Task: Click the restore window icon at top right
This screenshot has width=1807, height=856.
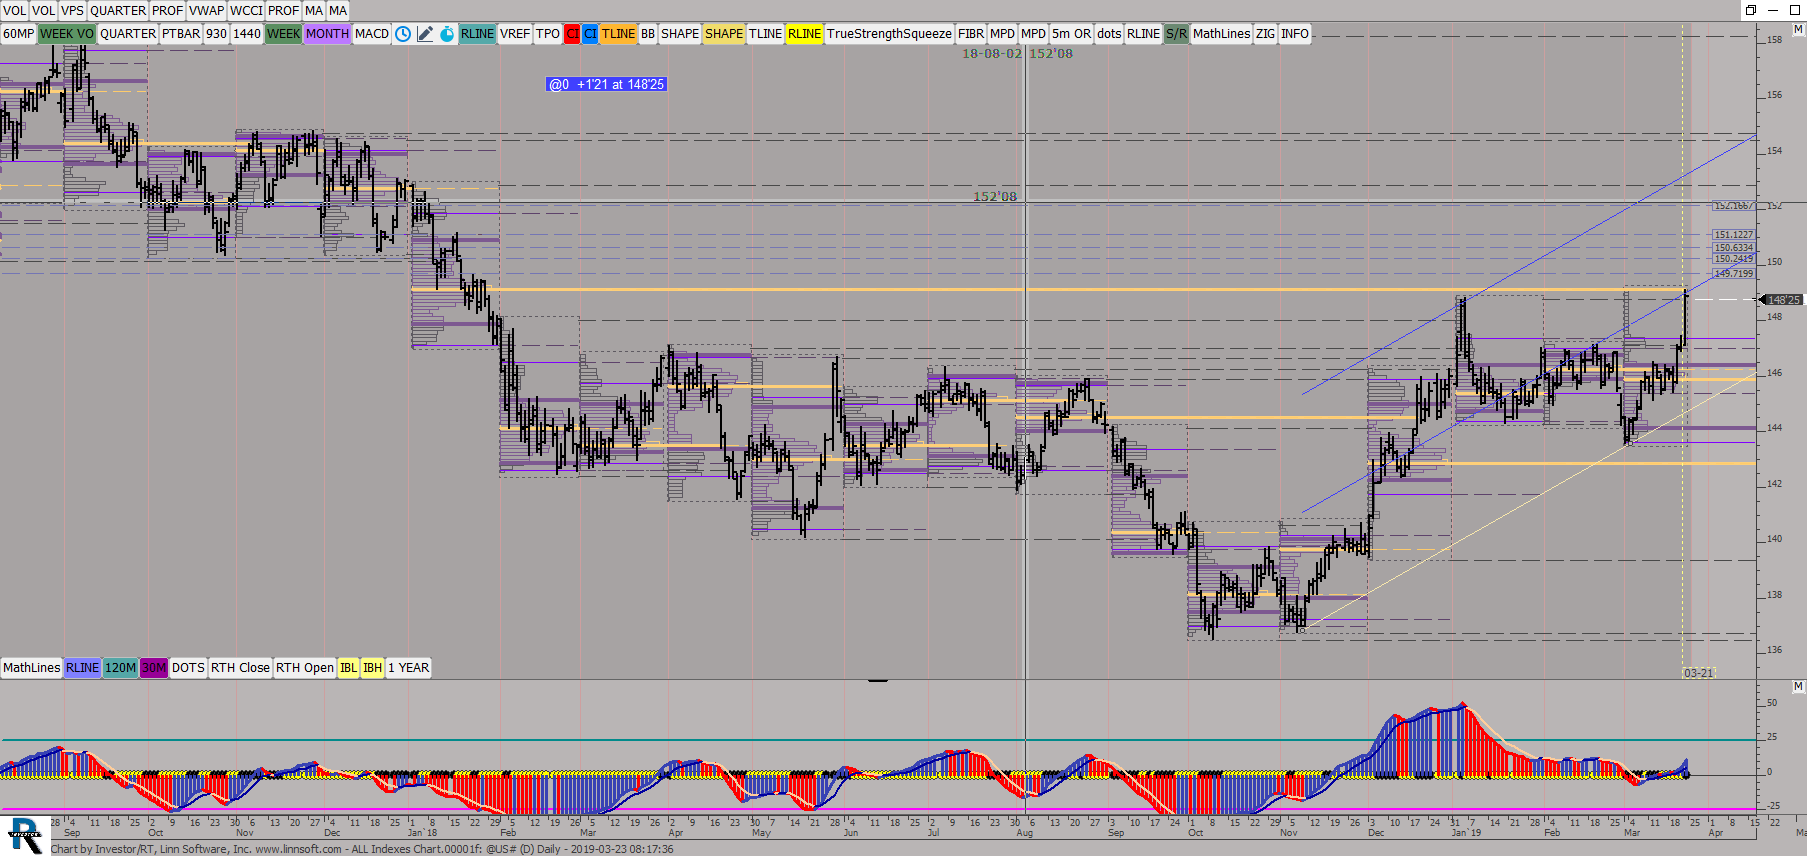Action: (x=1751, y=10)
